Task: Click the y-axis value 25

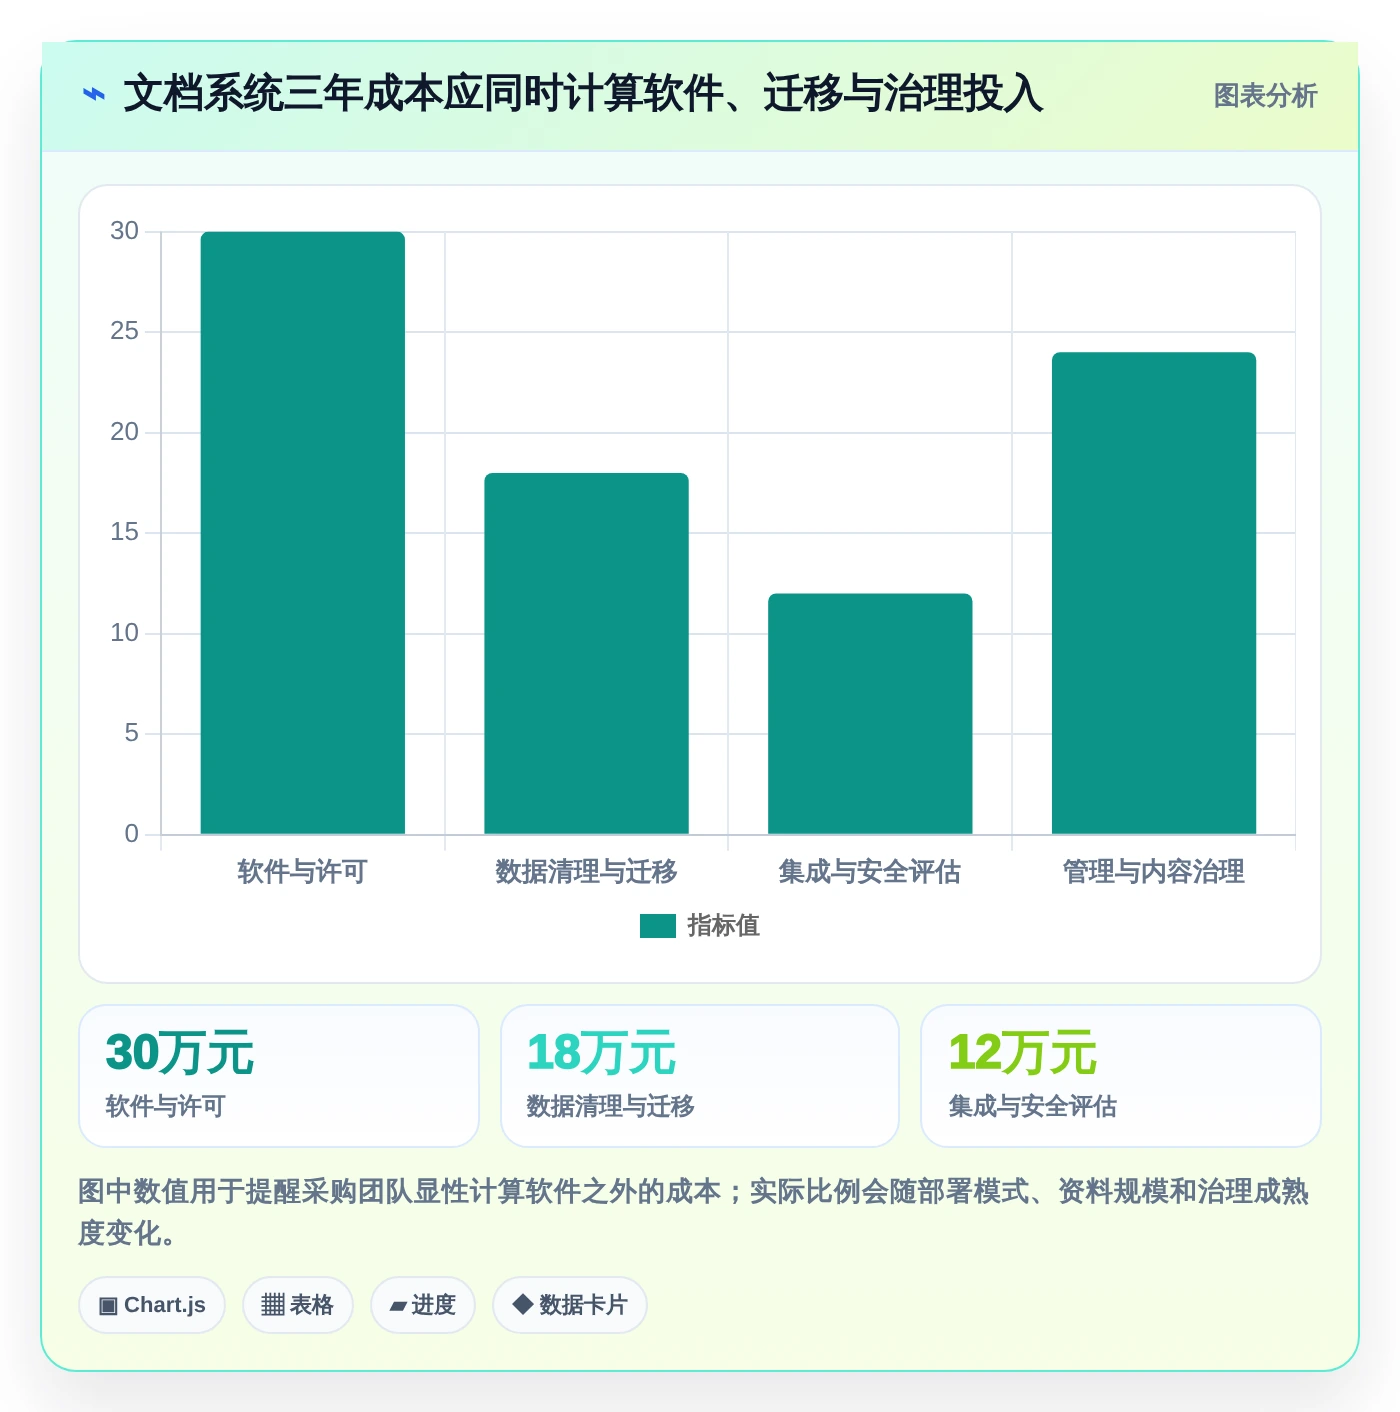Action: pos(125,331)
